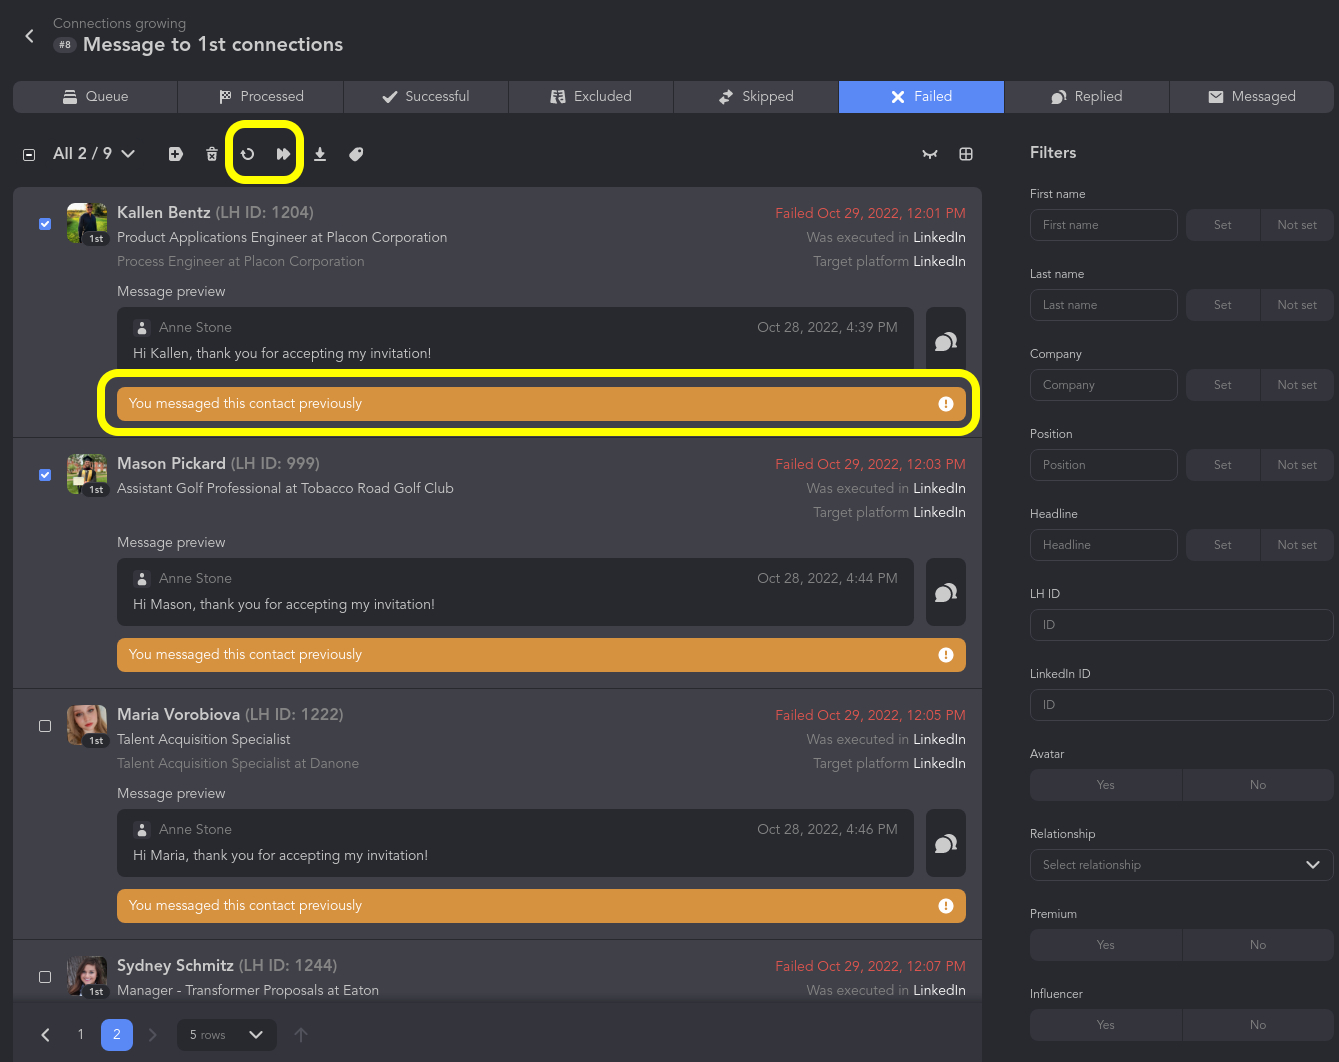Set Avatar filter to No
Viewport: 1339px width, 1062px height.
(1258, 785)
